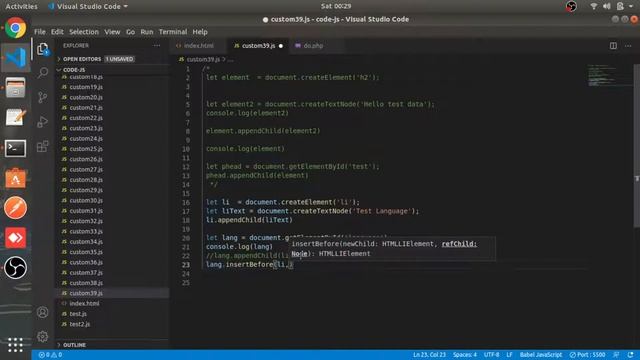Open the Edit menu
This screenshot has width=640, height=360.
pyautogui.click(x=57, y=32)
